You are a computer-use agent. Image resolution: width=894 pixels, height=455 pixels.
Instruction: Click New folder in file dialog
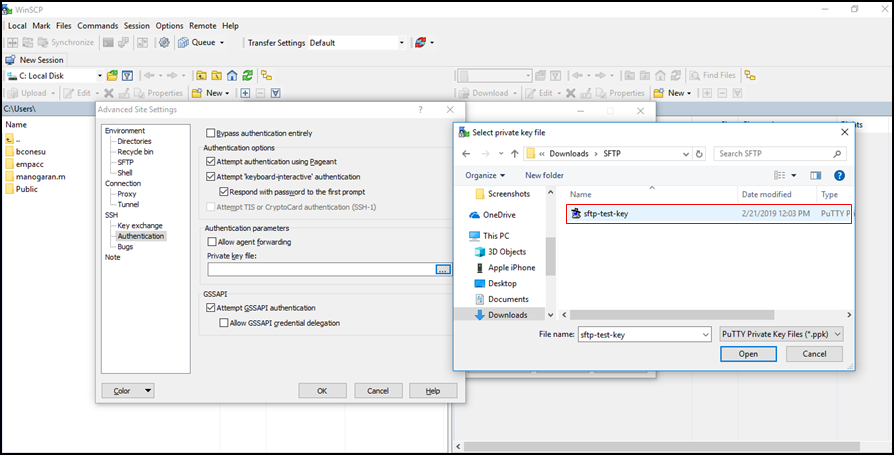pos(544,175)
